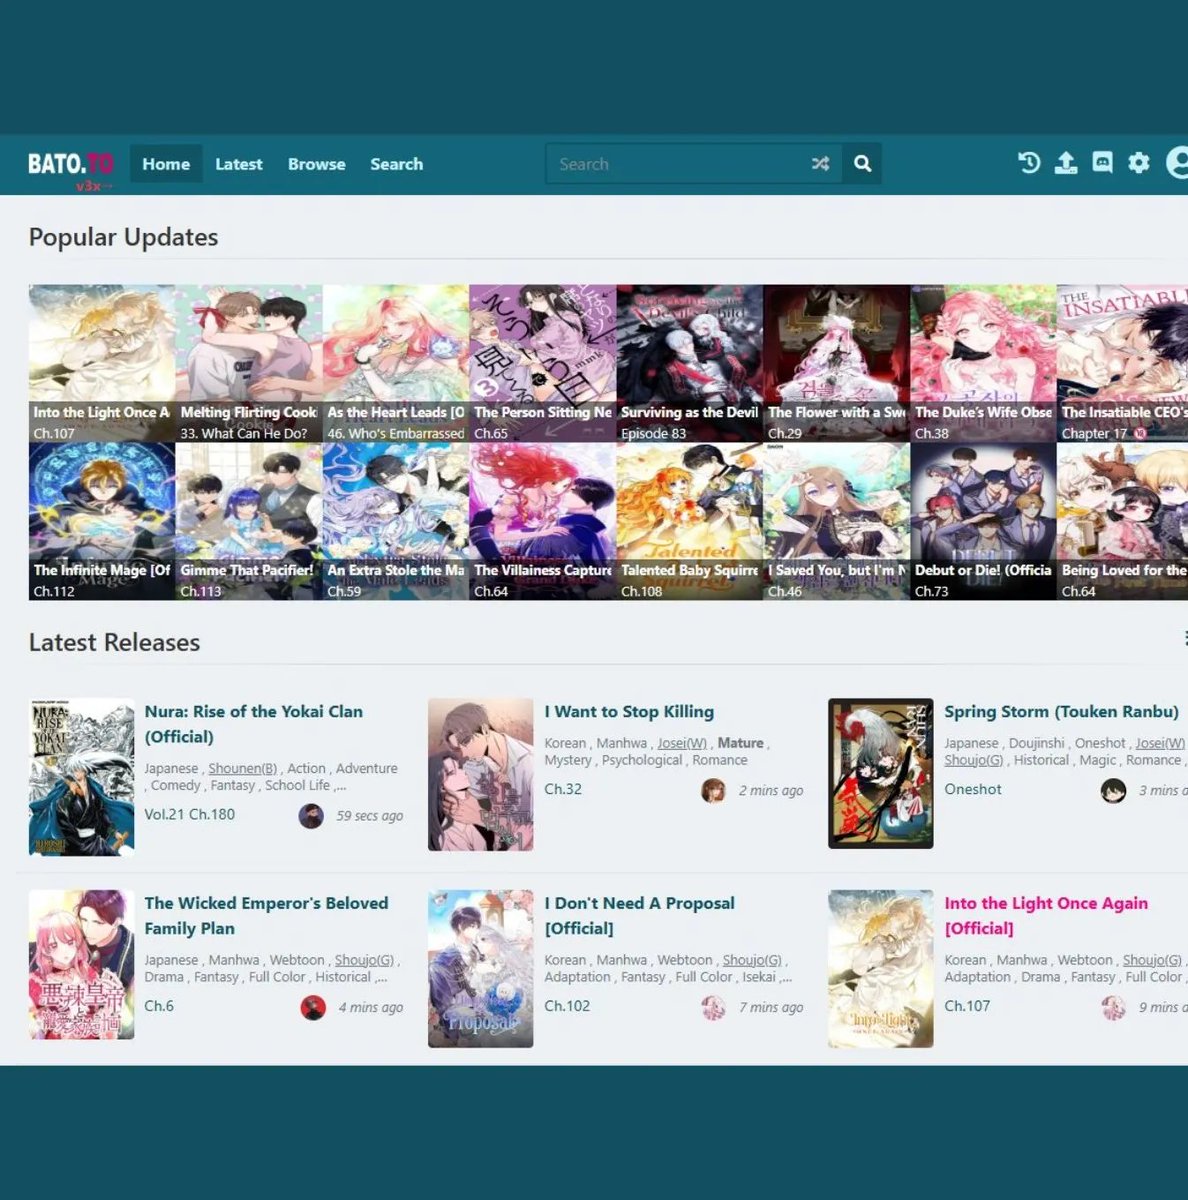
Task: Click Nura Yokai Clan cover image
Action: [81, 777]
